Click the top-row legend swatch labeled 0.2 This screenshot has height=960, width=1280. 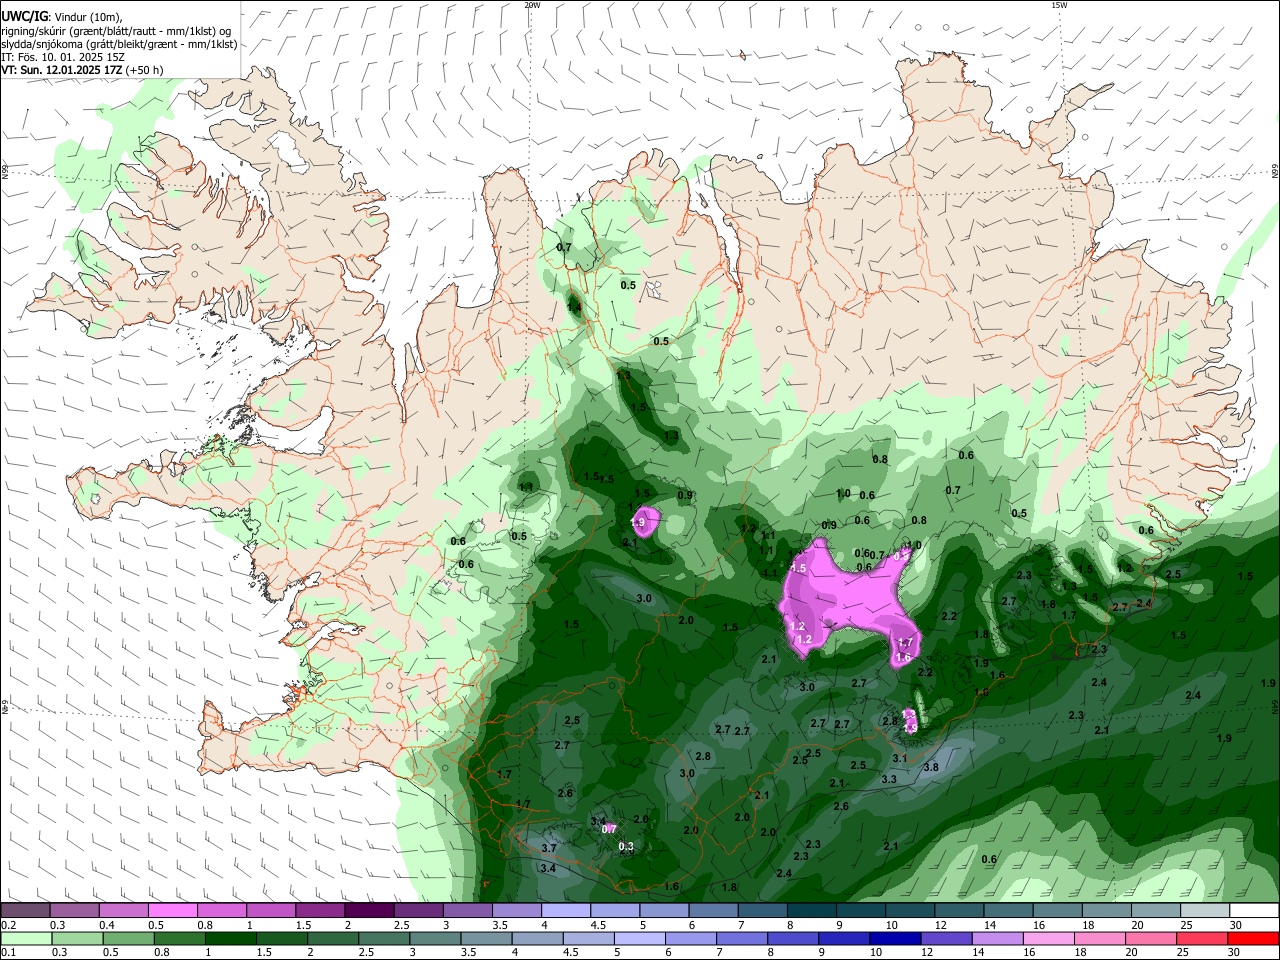click(25, 910)
